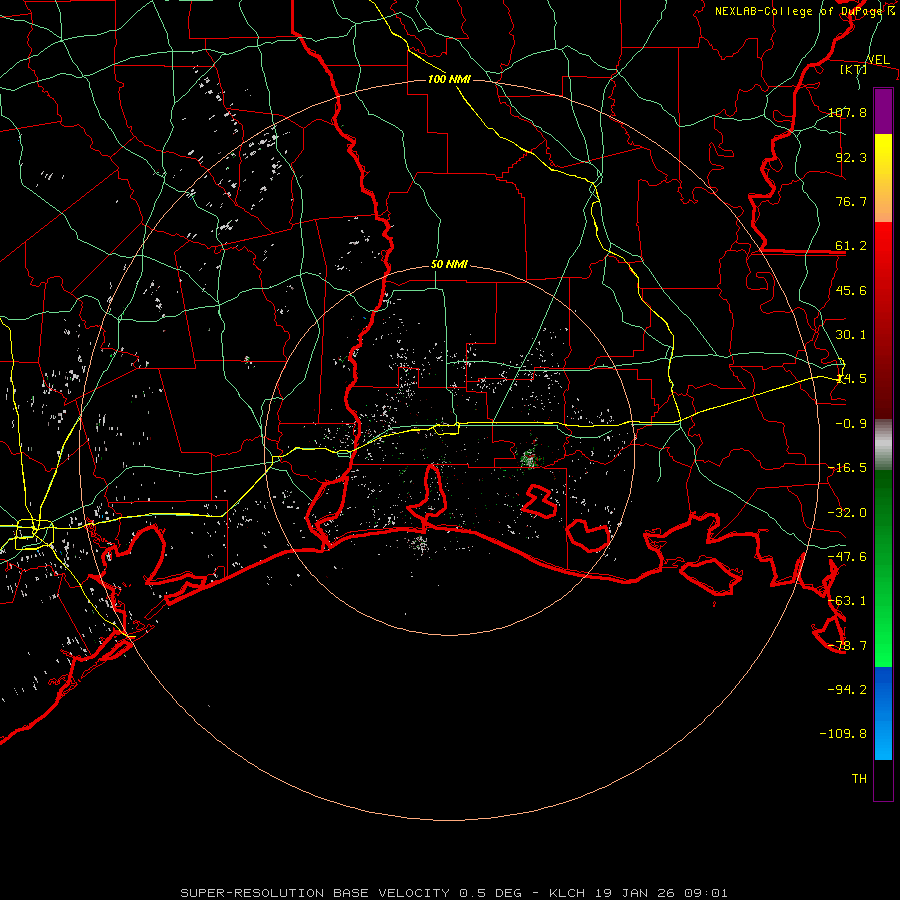Click the [KT] units label
Image resolution: width=900 pixels, height=900 pixels.
854,69
